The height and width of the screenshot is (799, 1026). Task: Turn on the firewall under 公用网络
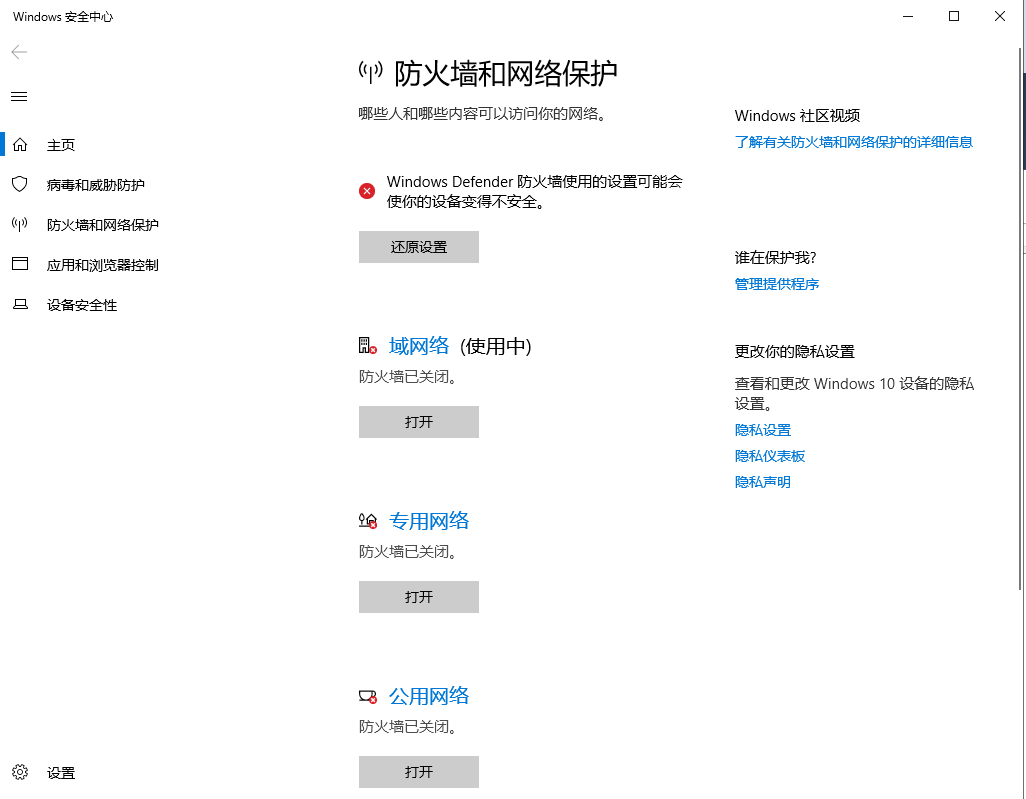coord(419,772)
